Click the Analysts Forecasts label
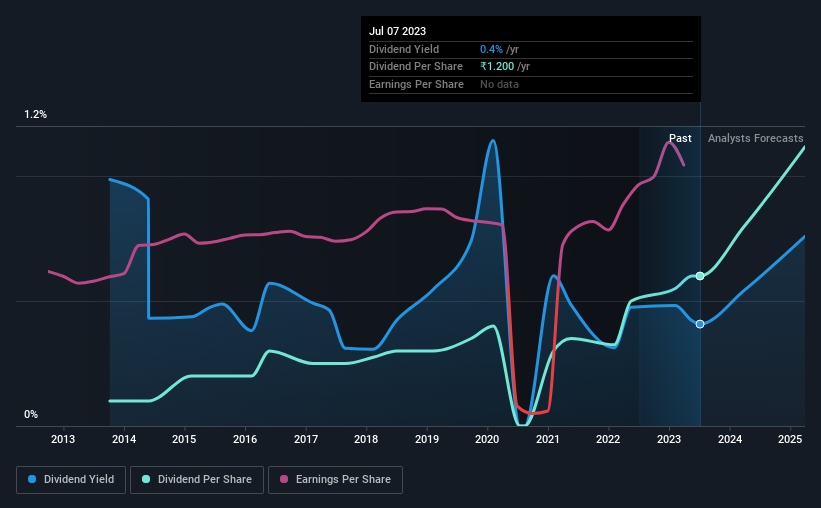Image resolution: width=821 pixels, height=508 pixels. tap(756, 138)
